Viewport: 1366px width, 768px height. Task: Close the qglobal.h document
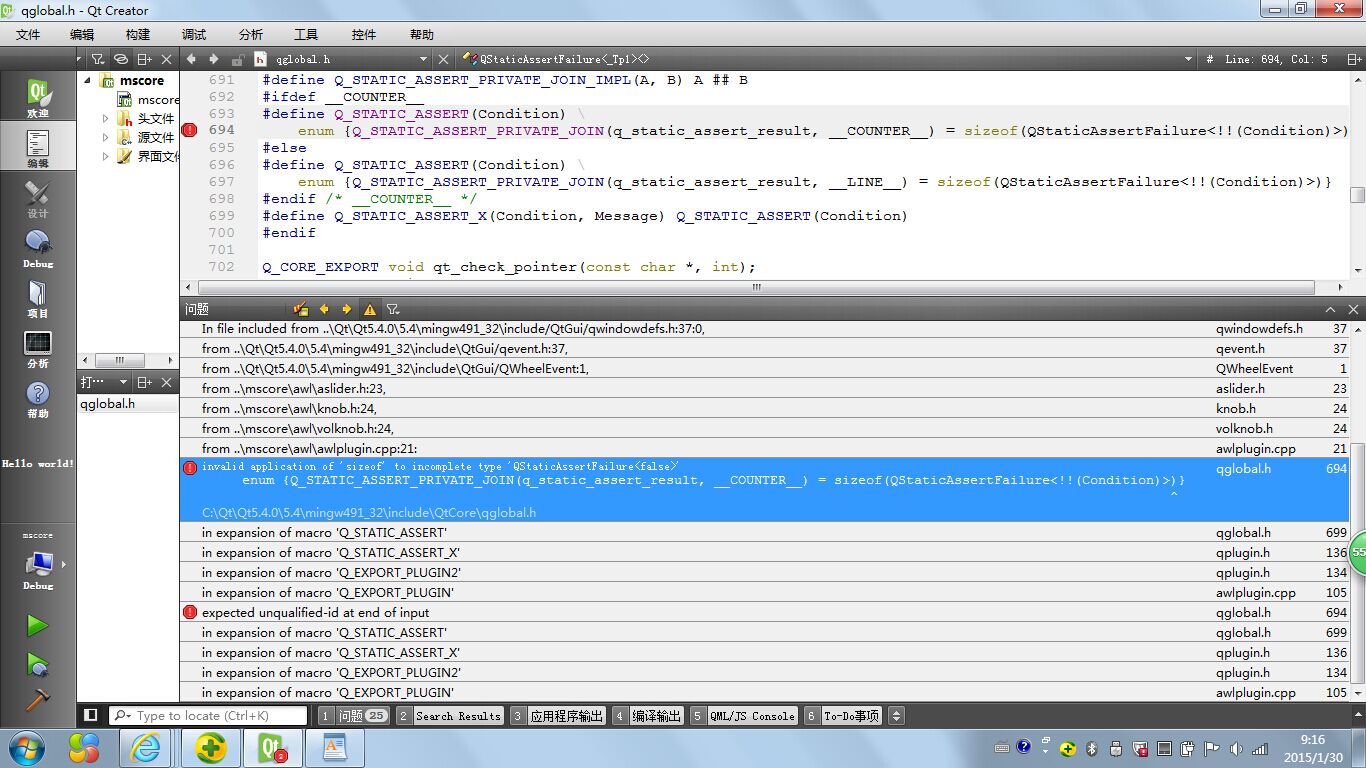444,59
